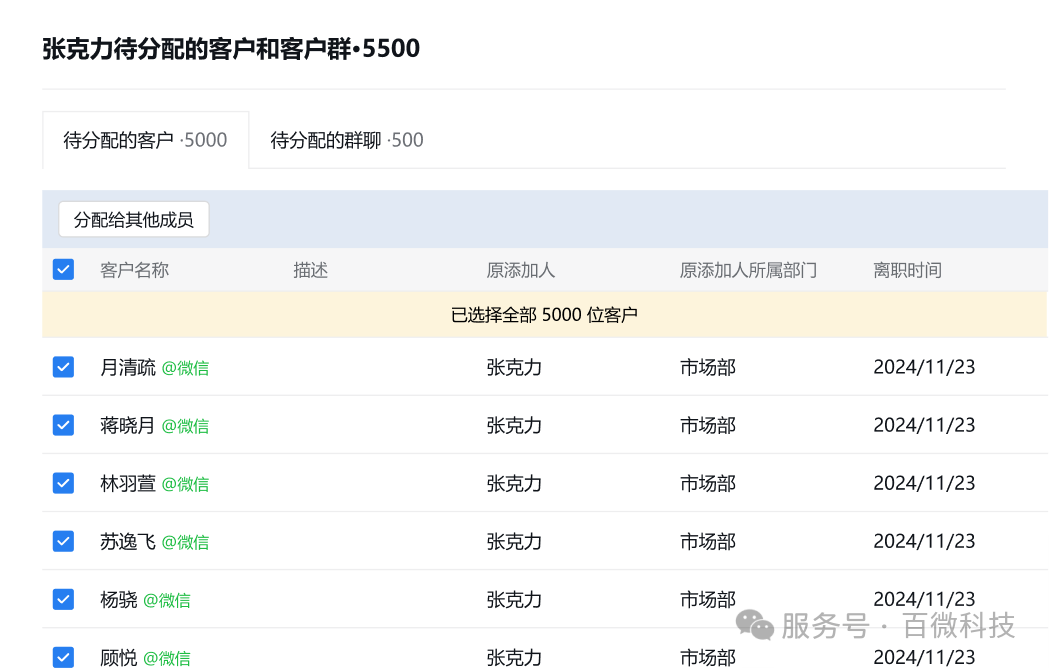Toggle the checkbox for 顾悦
1049x668 pixels.
[x=63, y=657]
